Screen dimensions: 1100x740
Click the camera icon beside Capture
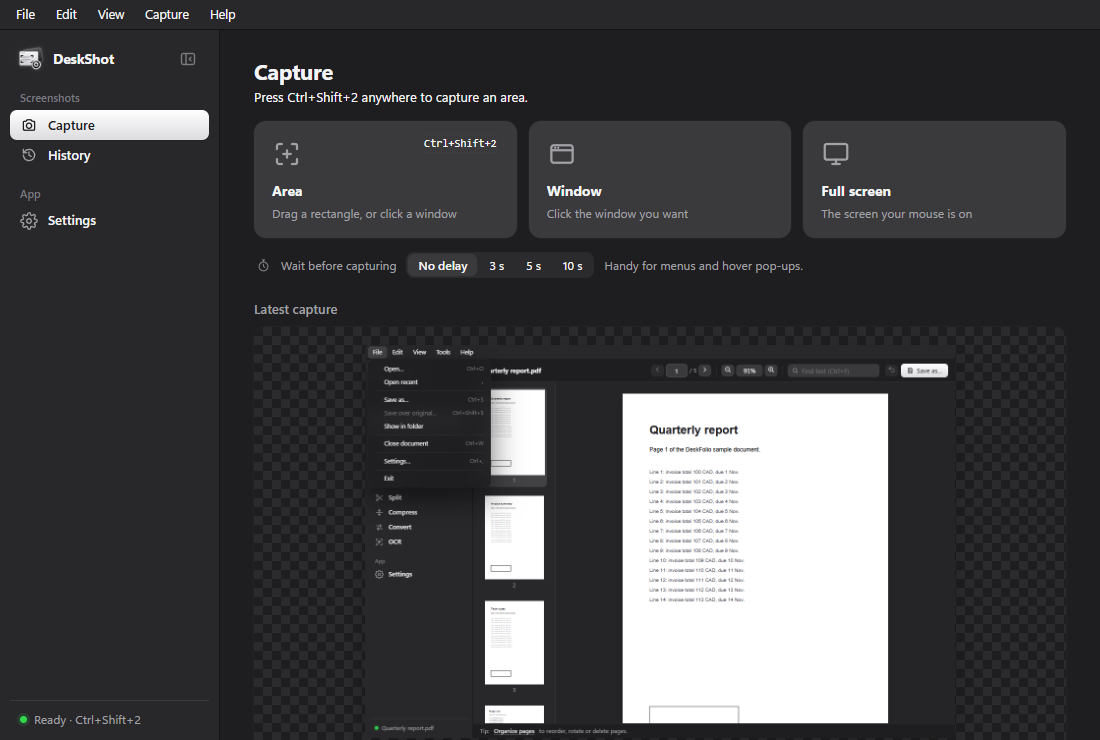(x=29, y=125)
